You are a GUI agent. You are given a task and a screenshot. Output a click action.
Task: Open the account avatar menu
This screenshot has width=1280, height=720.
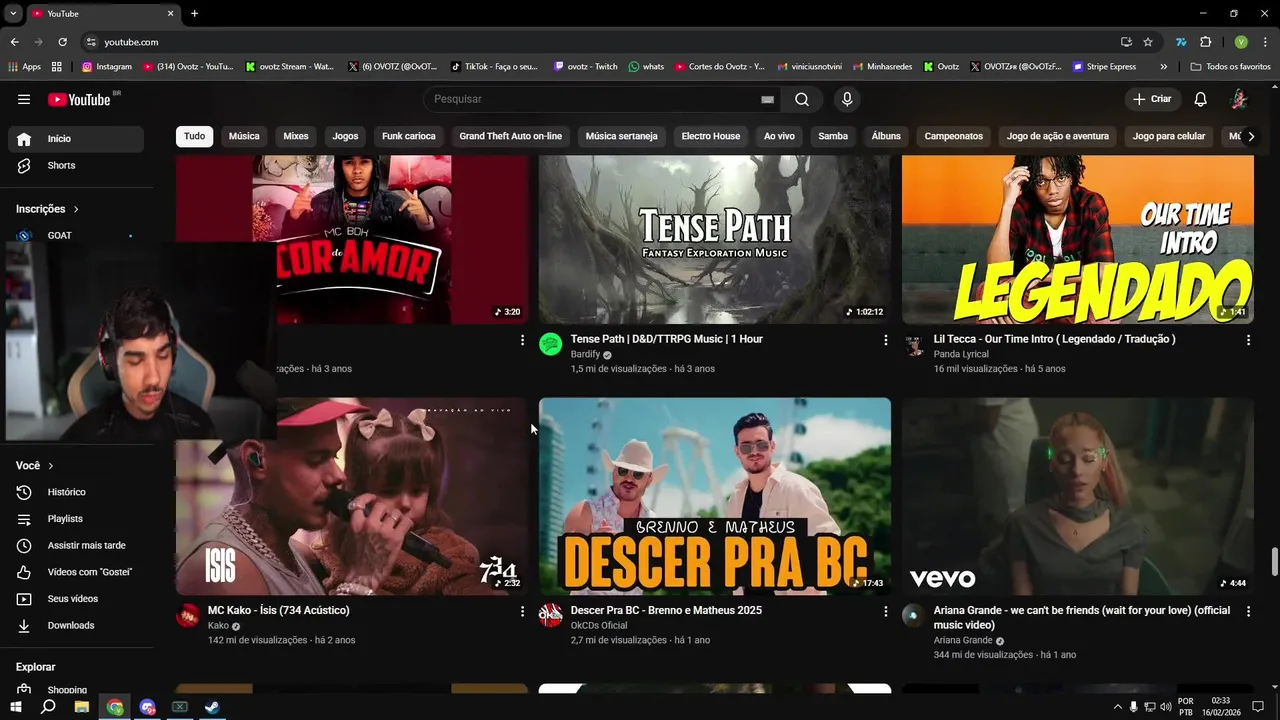pos(1239,99)
